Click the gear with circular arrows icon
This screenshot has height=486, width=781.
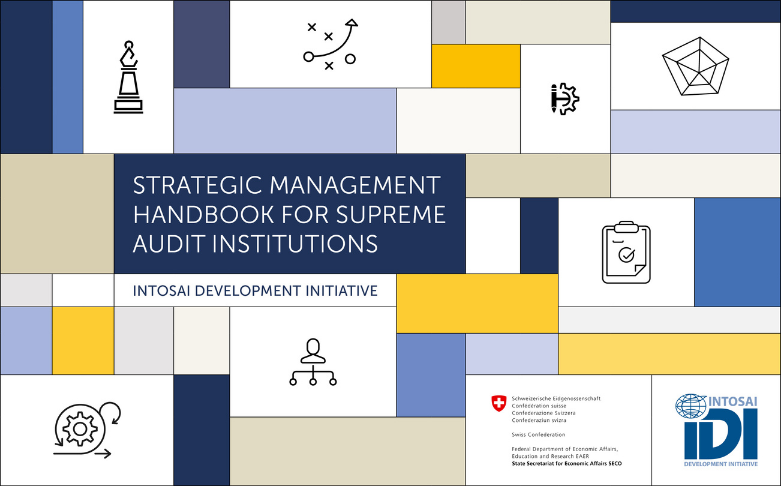85,429
